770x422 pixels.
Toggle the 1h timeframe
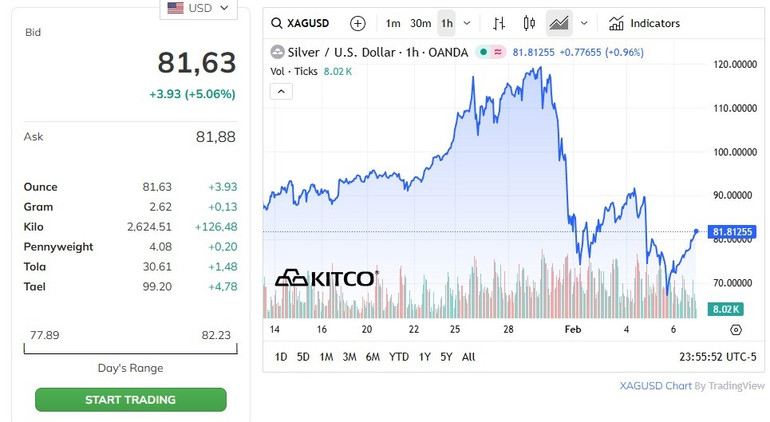point(446,23)
